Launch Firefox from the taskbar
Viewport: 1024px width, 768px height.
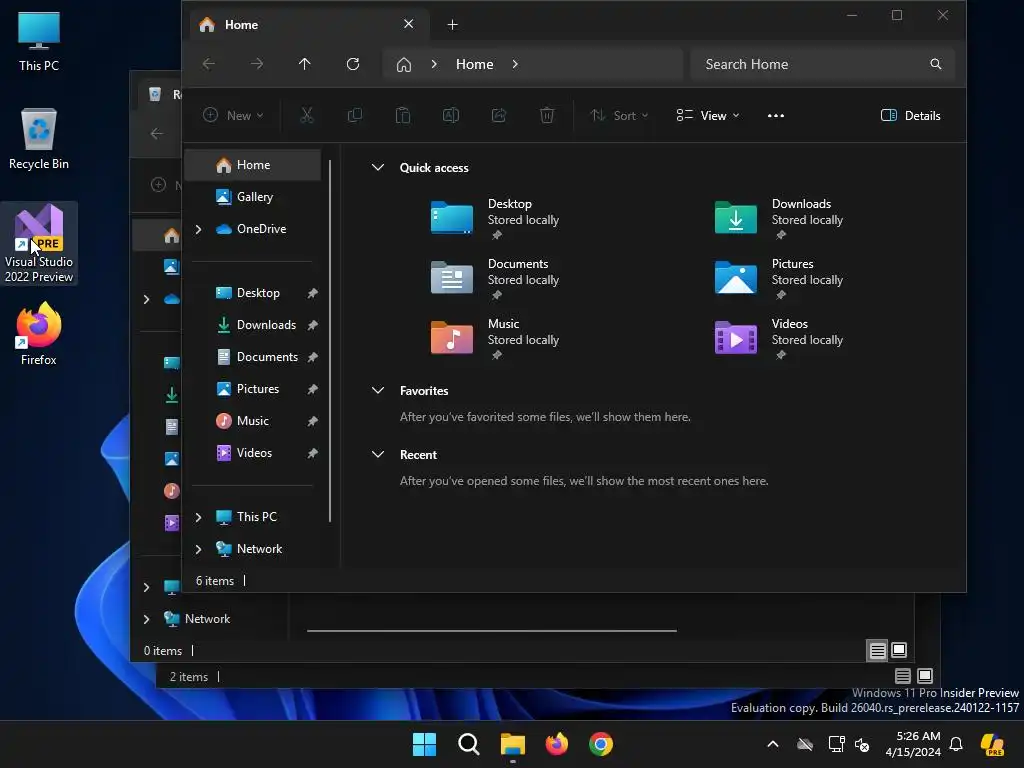click(556, 744)
